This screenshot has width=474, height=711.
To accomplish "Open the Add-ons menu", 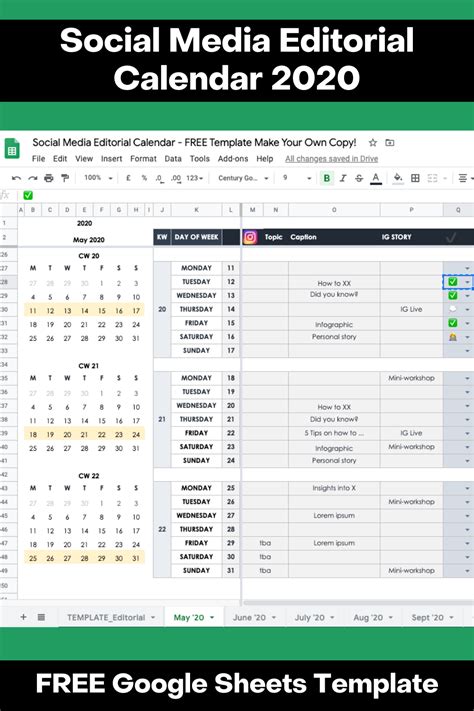I will [233, 159].
